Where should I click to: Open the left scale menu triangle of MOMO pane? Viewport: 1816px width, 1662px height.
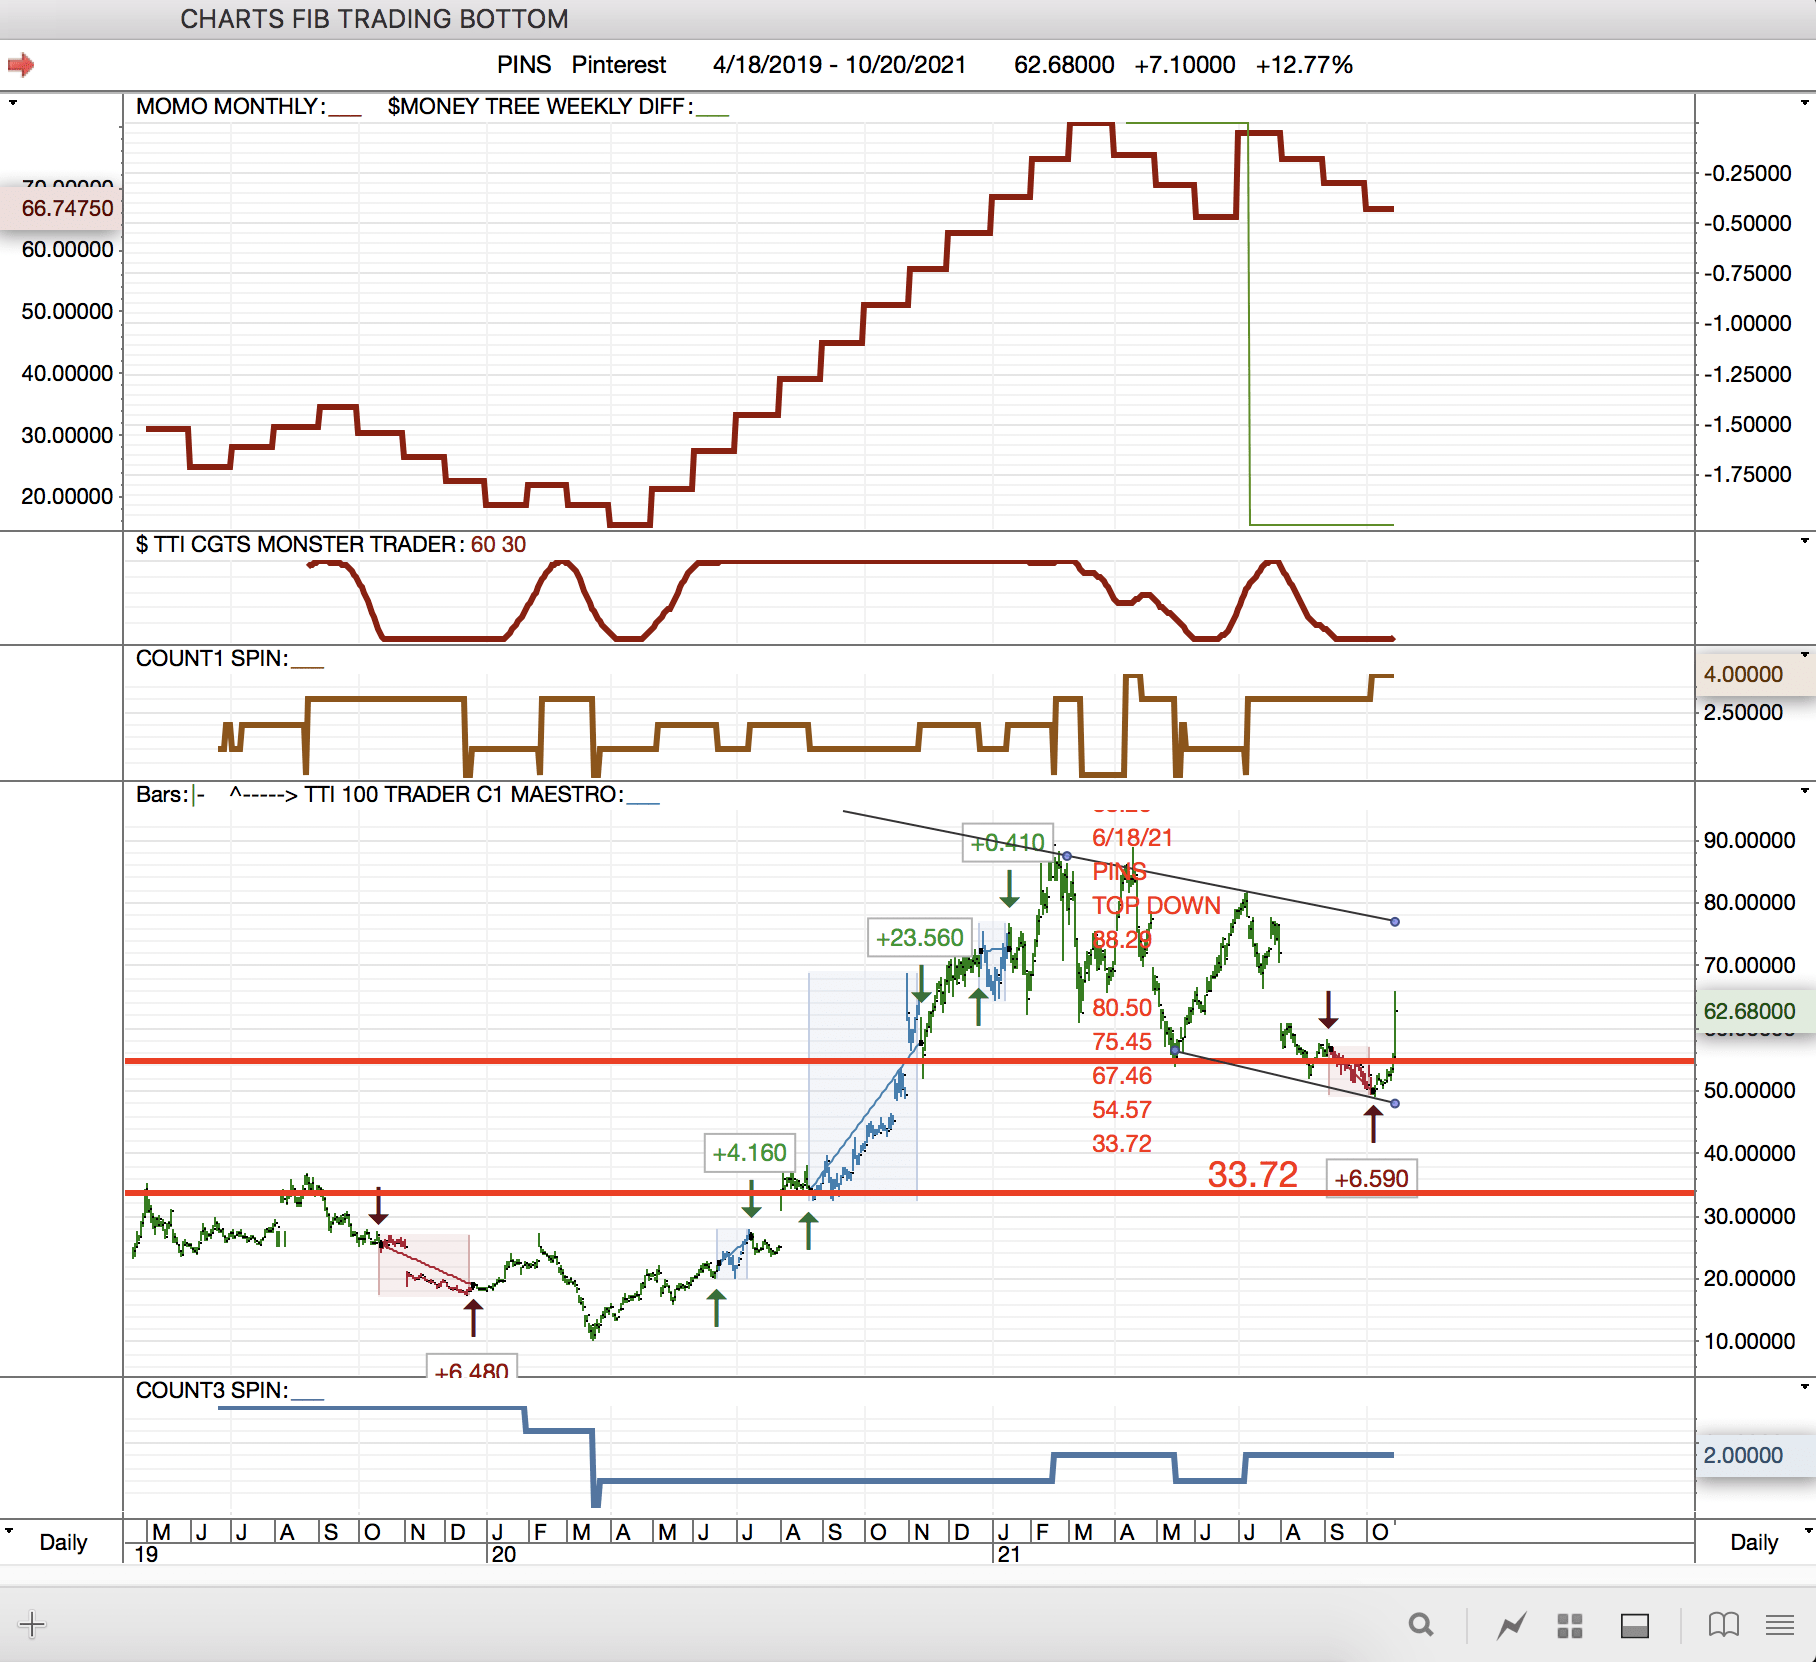tap(12, 102)
